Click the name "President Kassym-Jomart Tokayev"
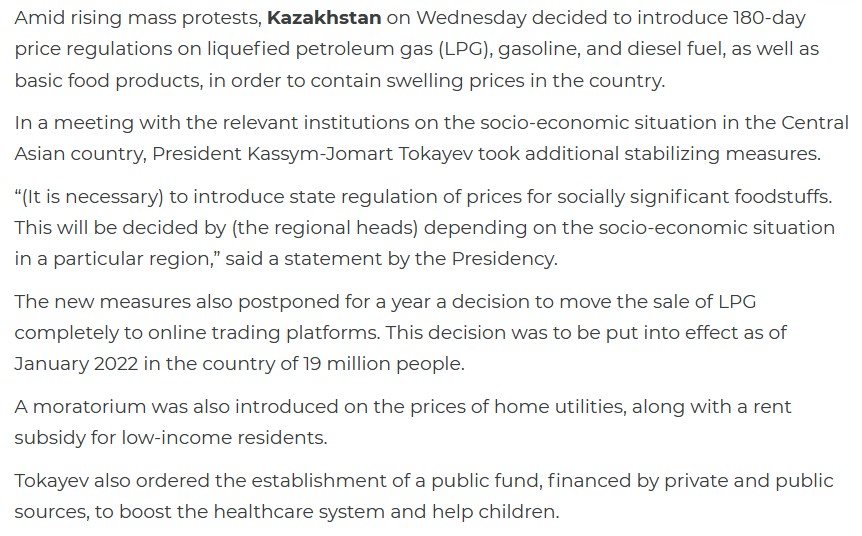This screenshot has width=862, height=536. pos(327,153)
